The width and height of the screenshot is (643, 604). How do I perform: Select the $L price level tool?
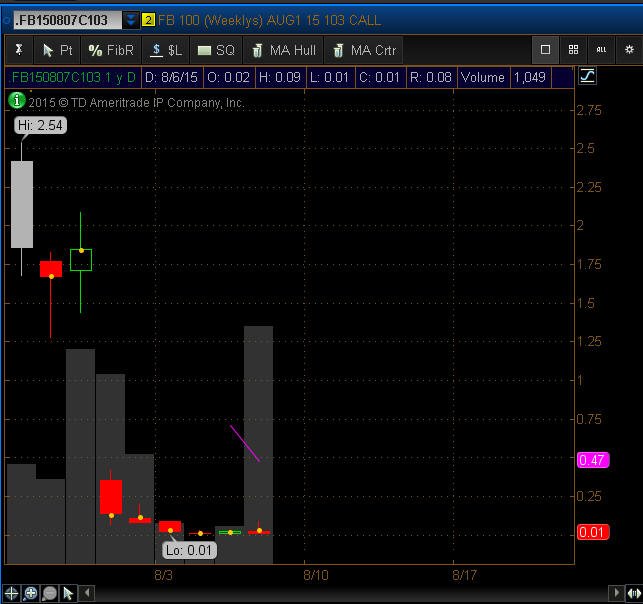point(166,50)
